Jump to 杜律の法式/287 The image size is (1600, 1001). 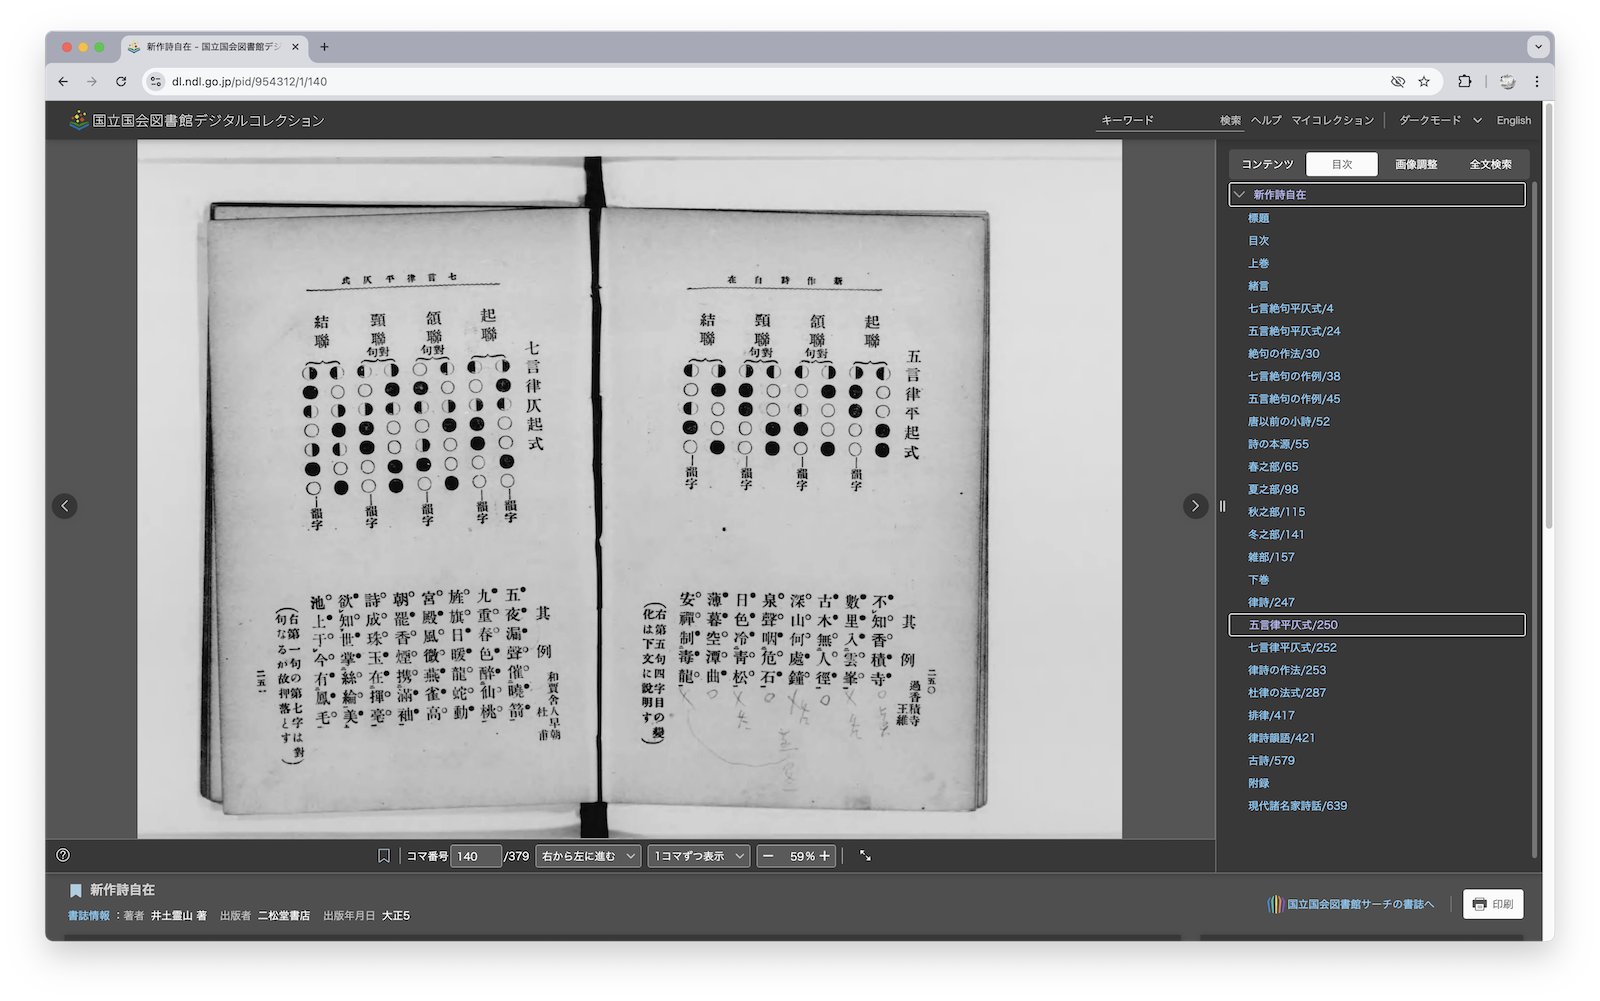point(1287,693)
